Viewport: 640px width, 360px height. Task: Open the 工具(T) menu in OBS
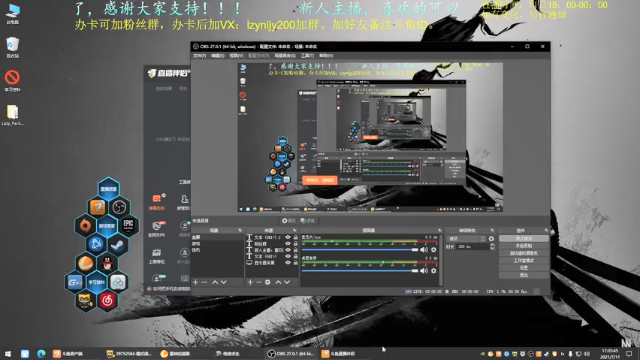(x=307, y=56)
